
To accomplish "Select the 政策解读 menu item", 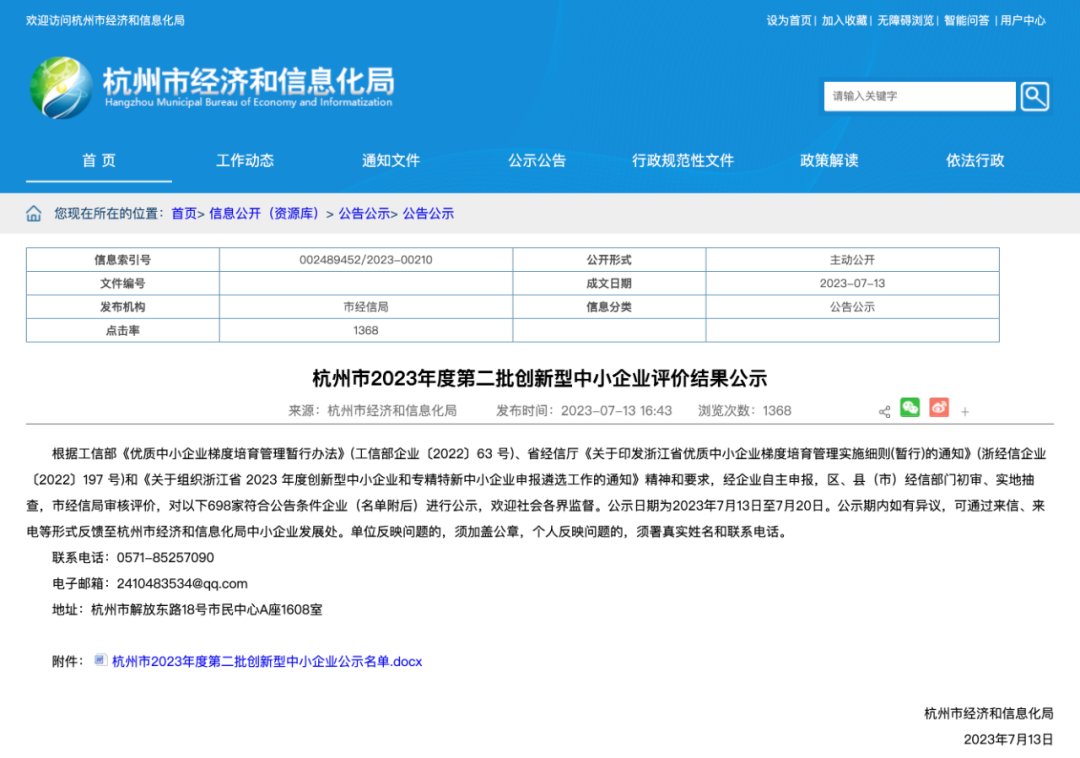I will [x=829, y=160].
